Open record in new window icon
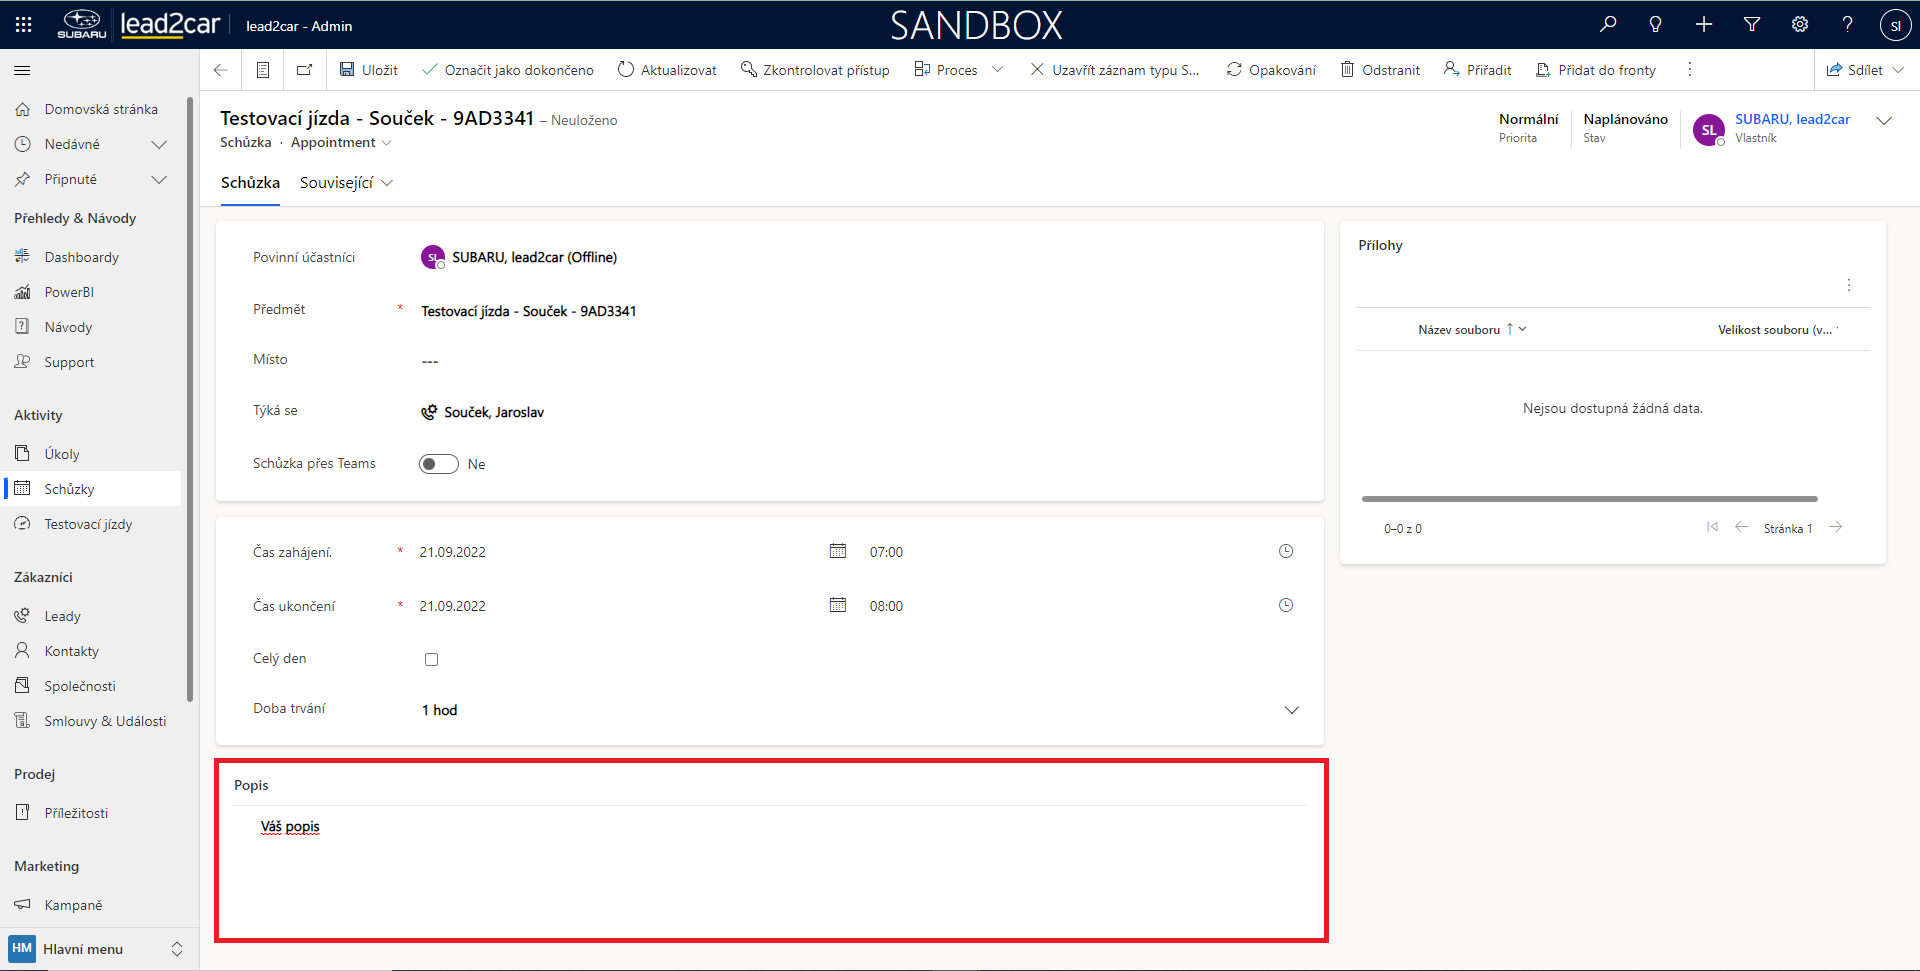Viewport: 1920px width, 971px height. click(305, 70)
